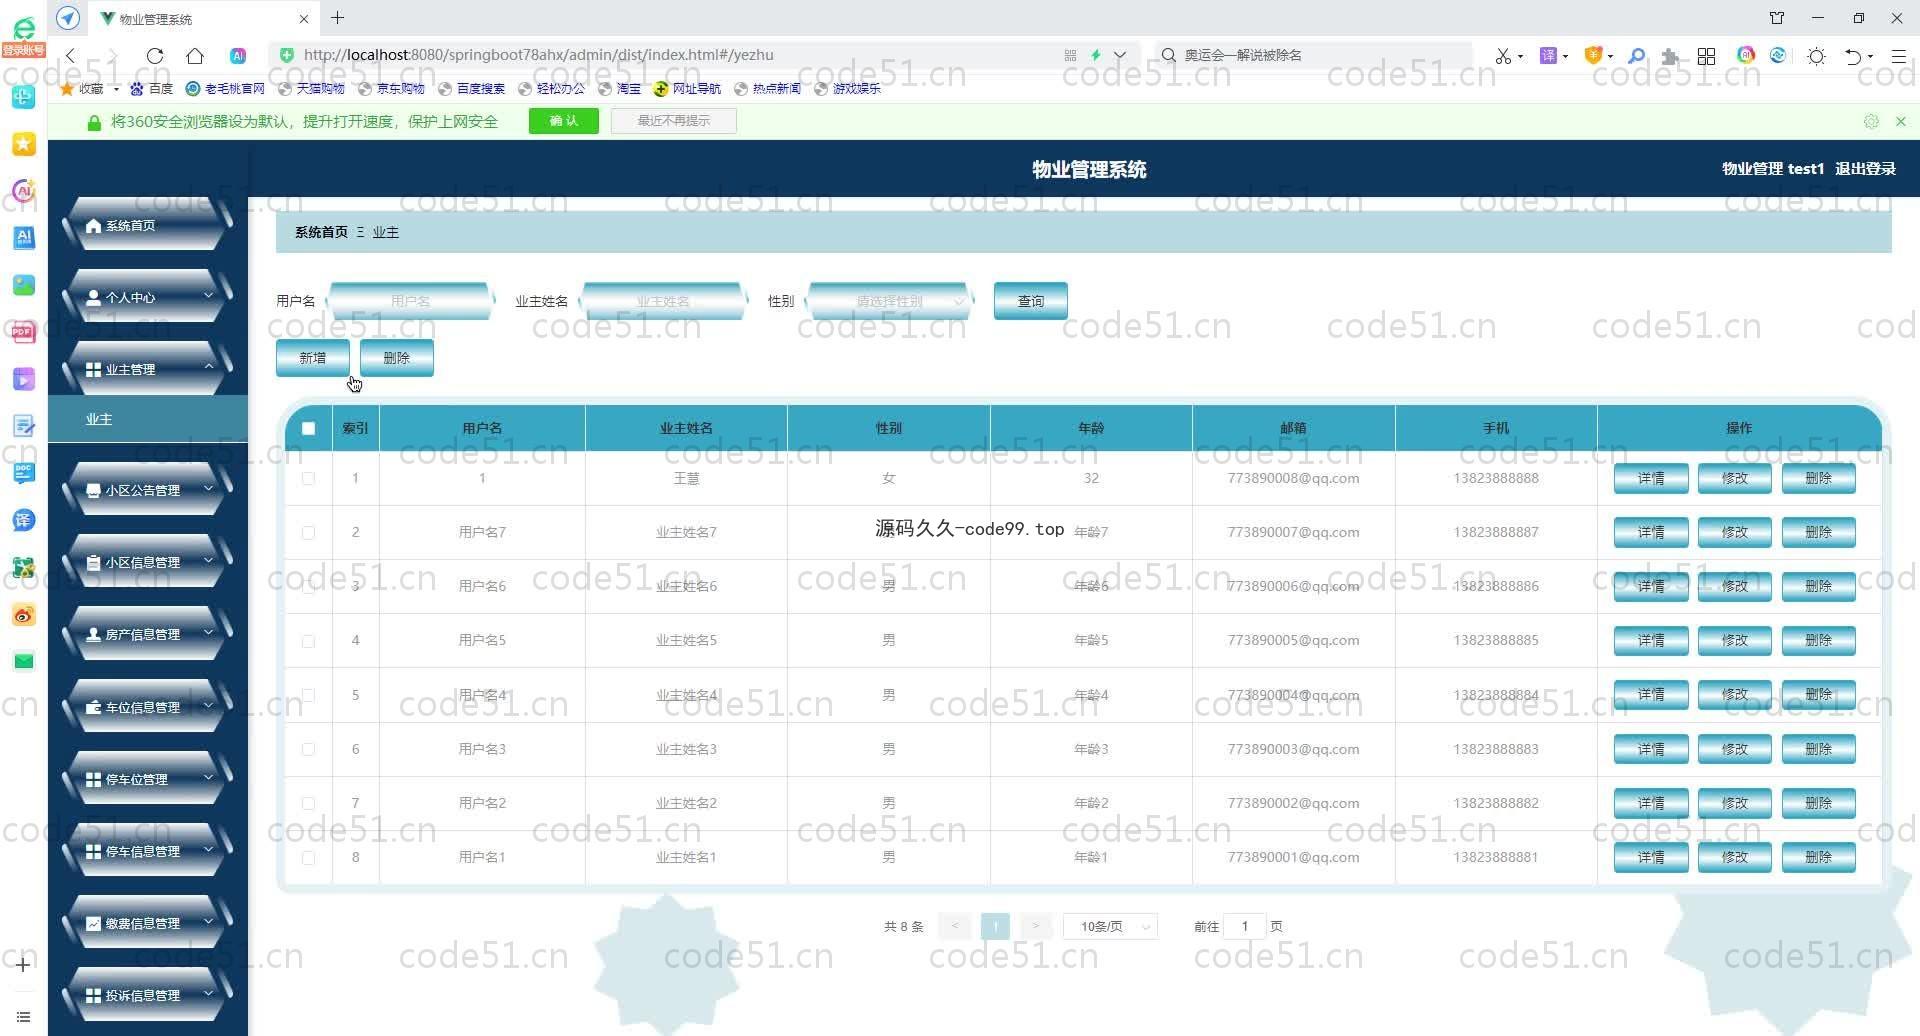The width and height of the screenshot is (1920, 1036).
Task: Click the 用户名 search input field
Action: coord(410,301)
